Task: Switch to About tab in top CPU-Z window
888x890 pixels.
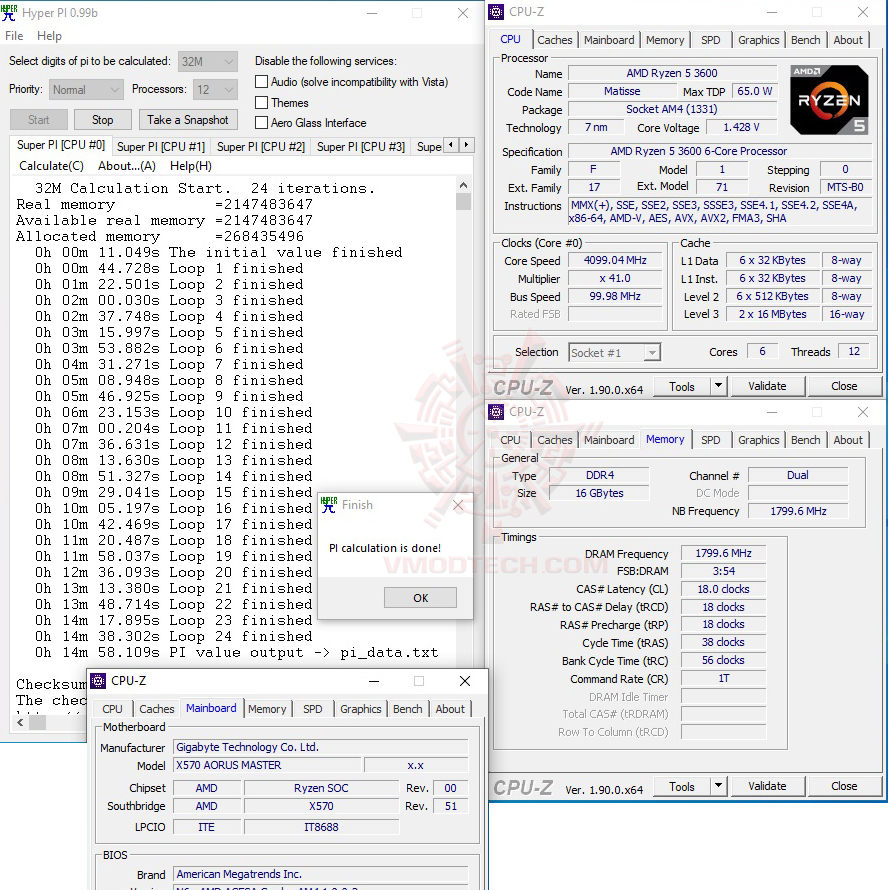Action: coord(848,40)
